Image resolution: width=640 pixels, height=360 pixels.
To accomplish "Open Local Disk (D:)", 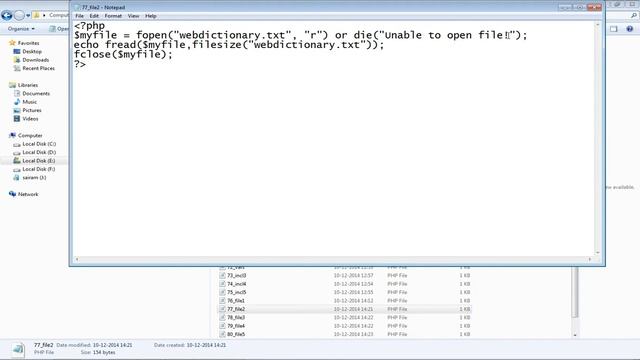I will pyautogui.click(x=39, y=152).
